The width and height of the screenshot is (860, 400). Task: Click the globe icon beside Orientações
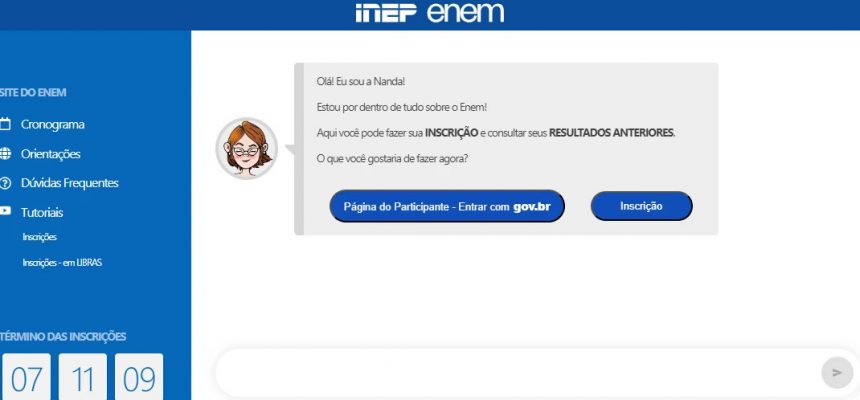coord(5,154)
